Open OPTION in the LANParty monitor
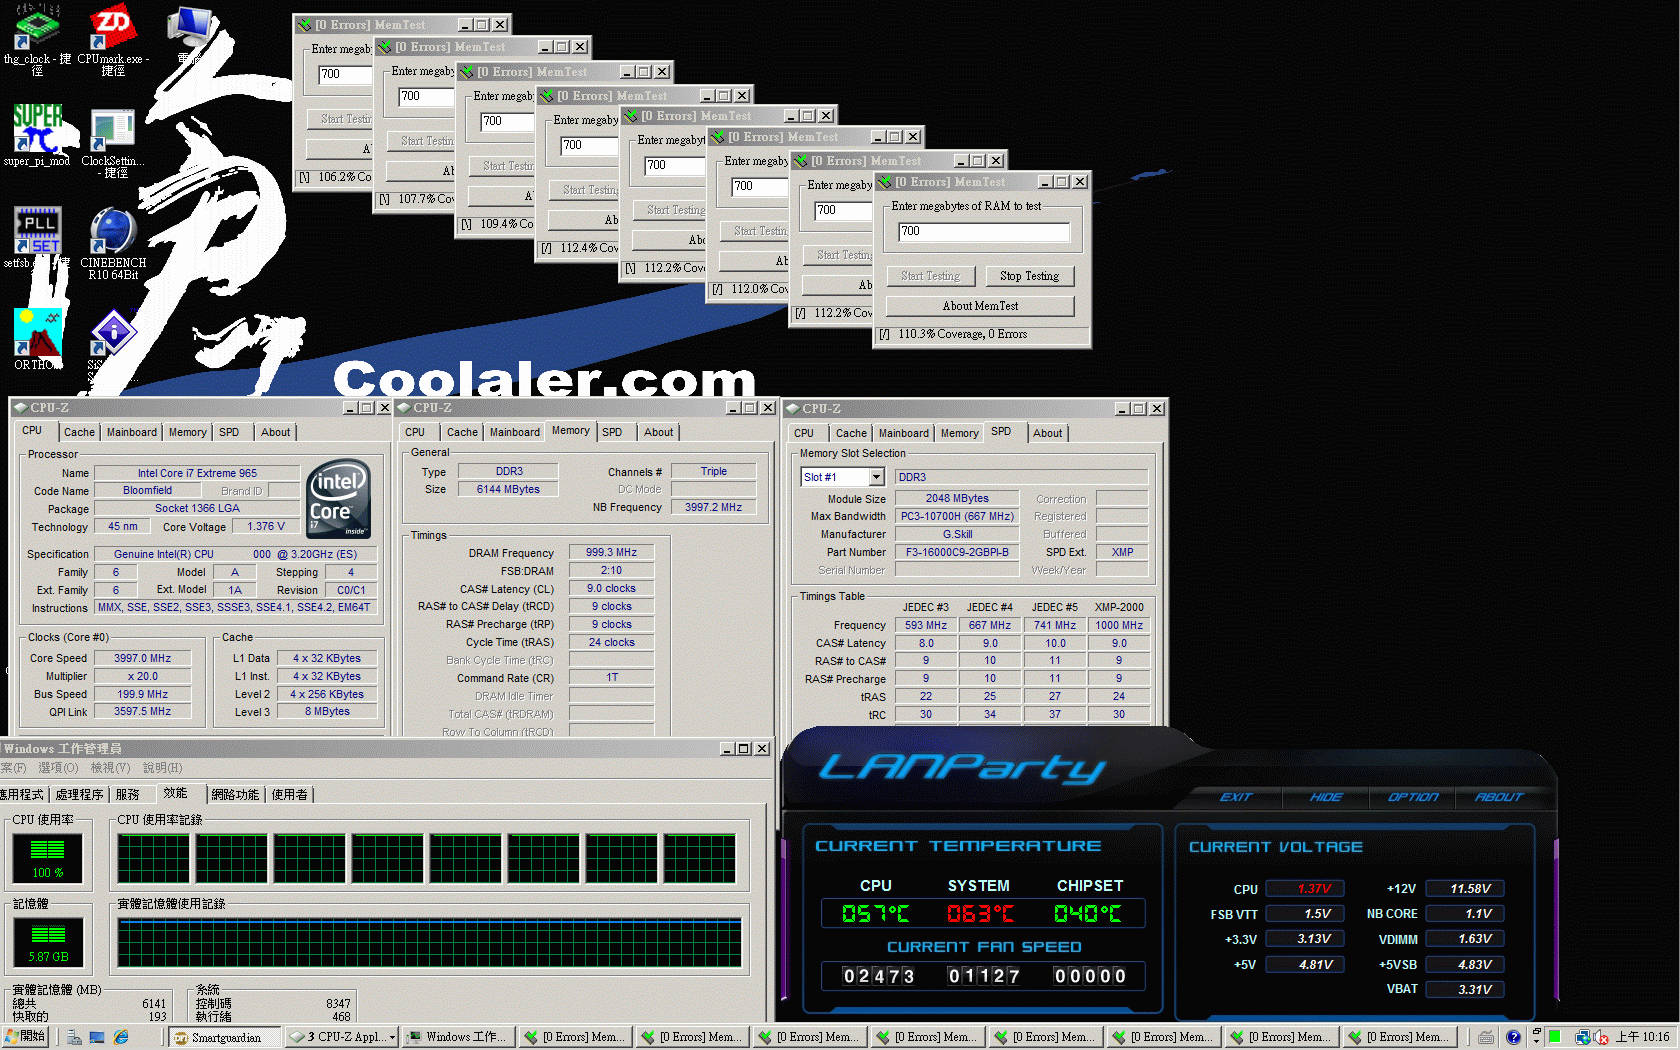 [1413, 797]
